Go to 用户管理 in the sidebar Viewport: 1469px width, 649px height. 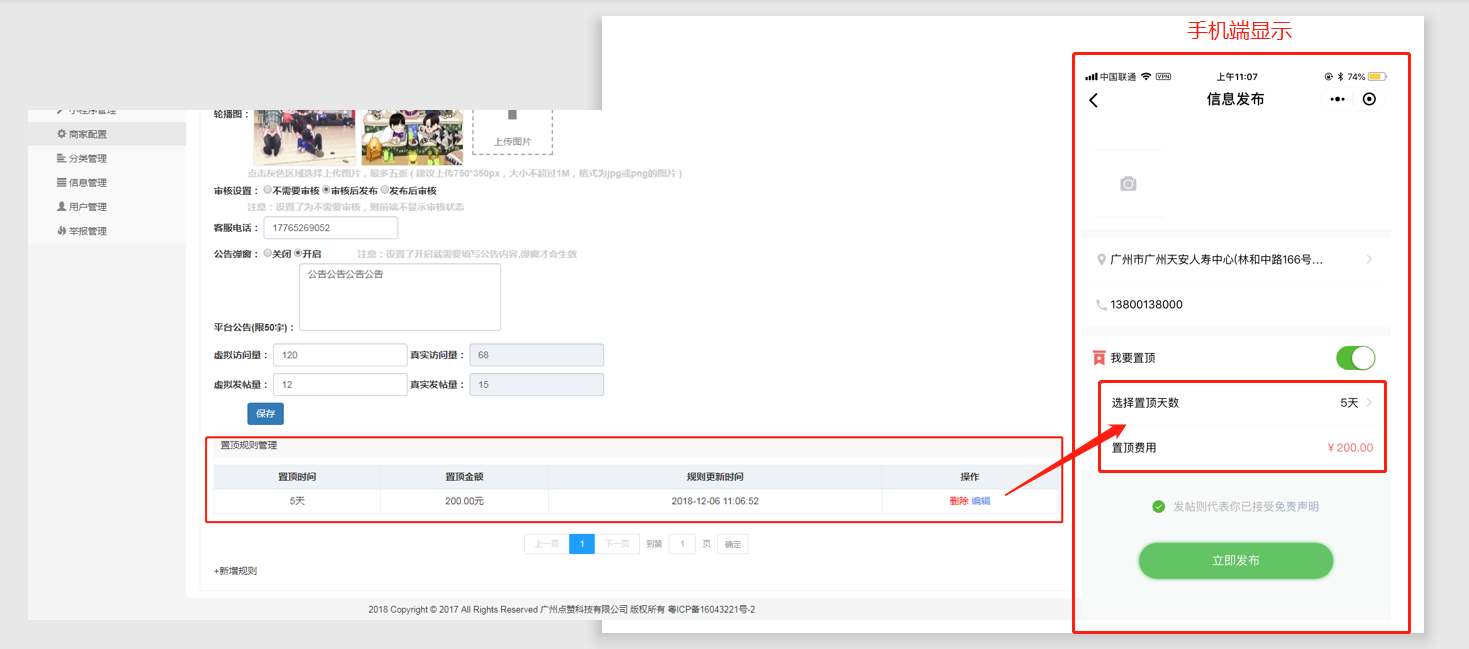[x=87, y=207]
